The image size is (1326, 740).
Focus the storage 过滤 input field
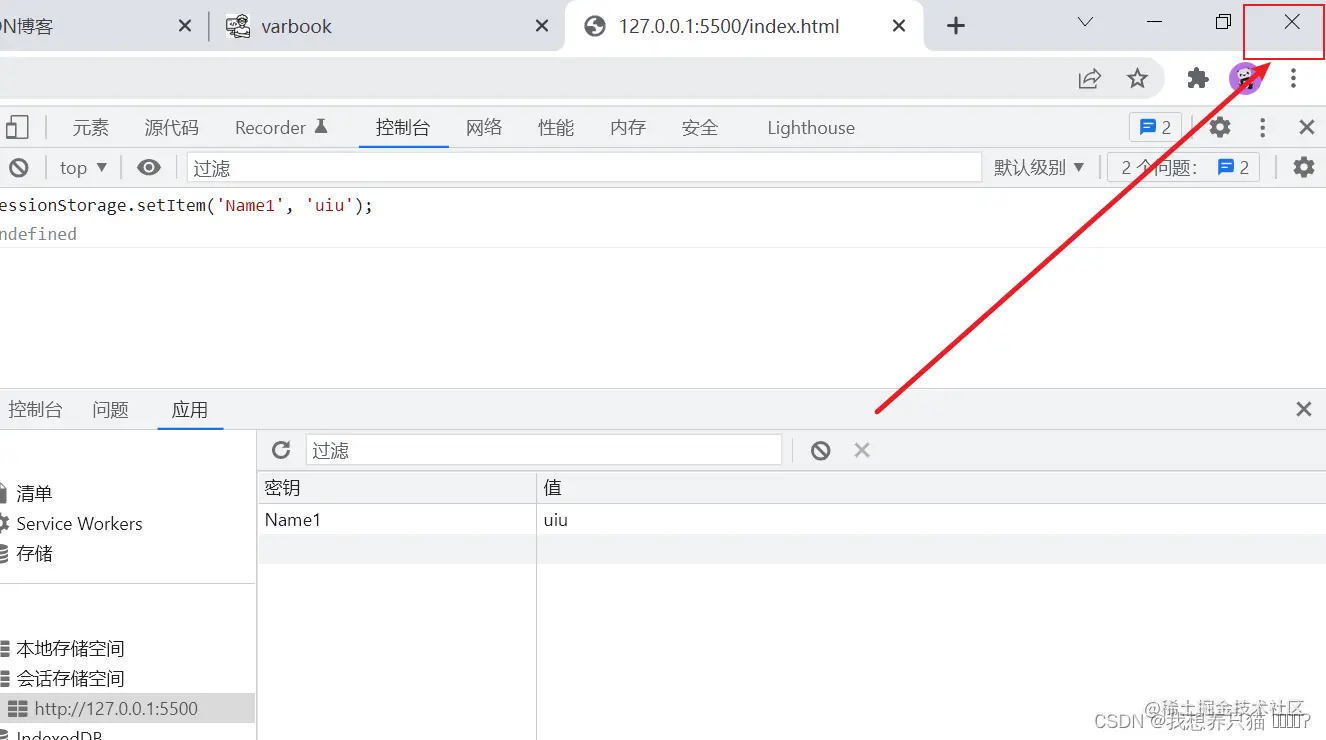click(543, 450)
